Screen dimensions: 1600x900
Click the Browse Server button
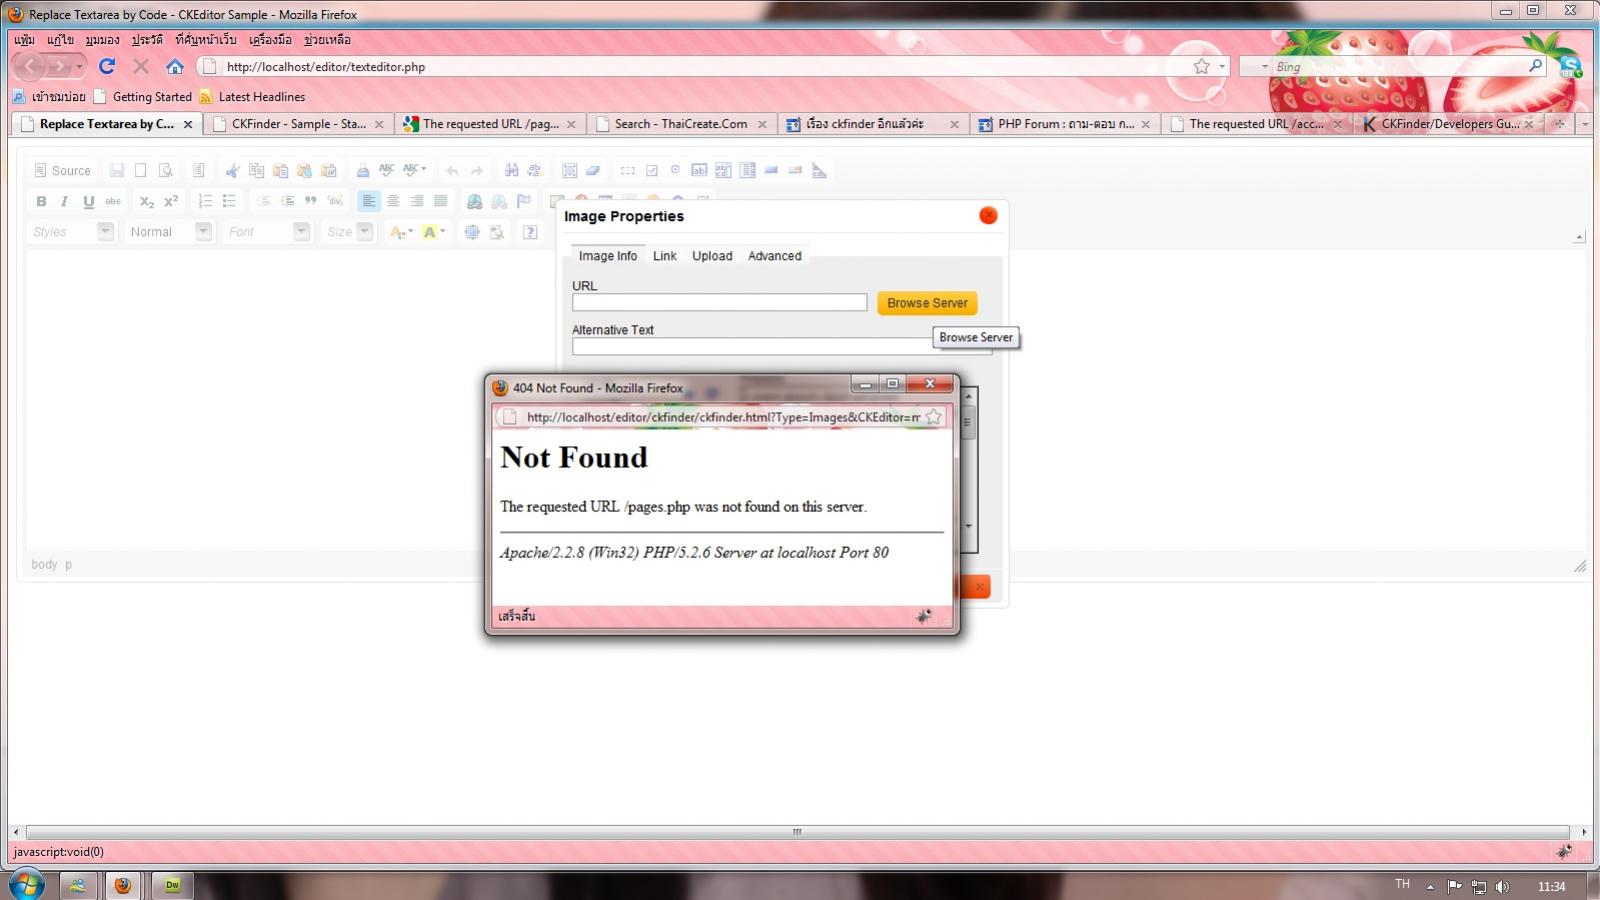coord(927,303)
